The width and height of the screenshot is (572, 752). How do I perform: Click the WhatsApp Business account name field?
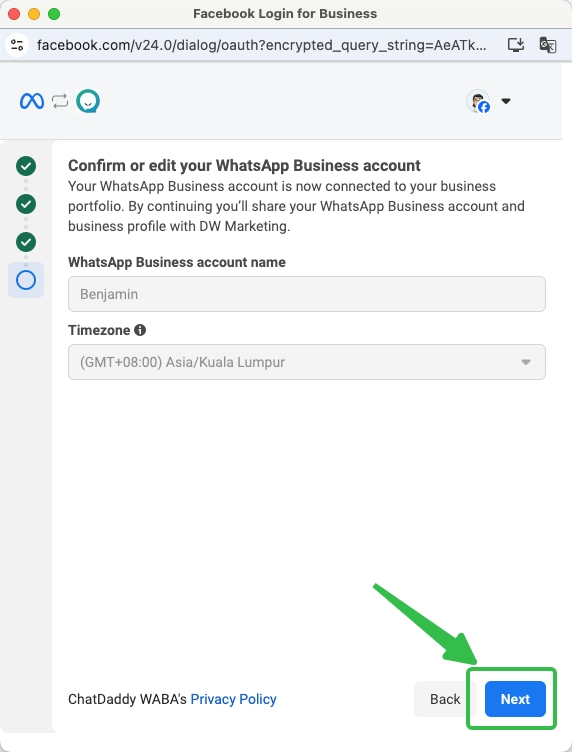[307, 294]
